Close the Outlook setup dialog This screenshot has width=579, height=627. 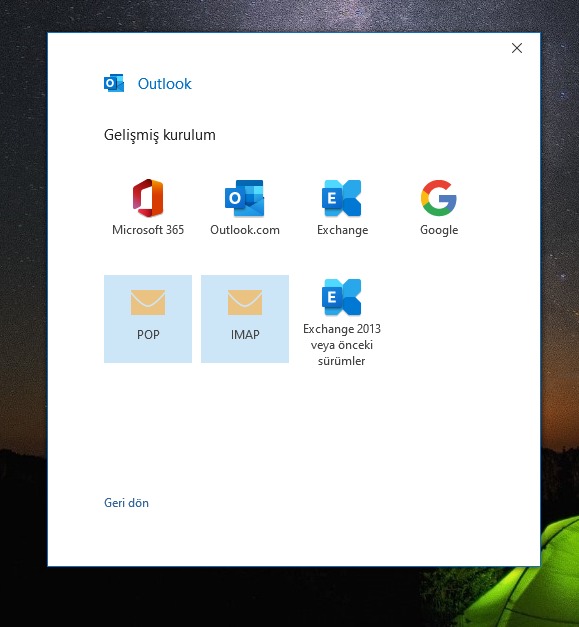tap(517, 48)
